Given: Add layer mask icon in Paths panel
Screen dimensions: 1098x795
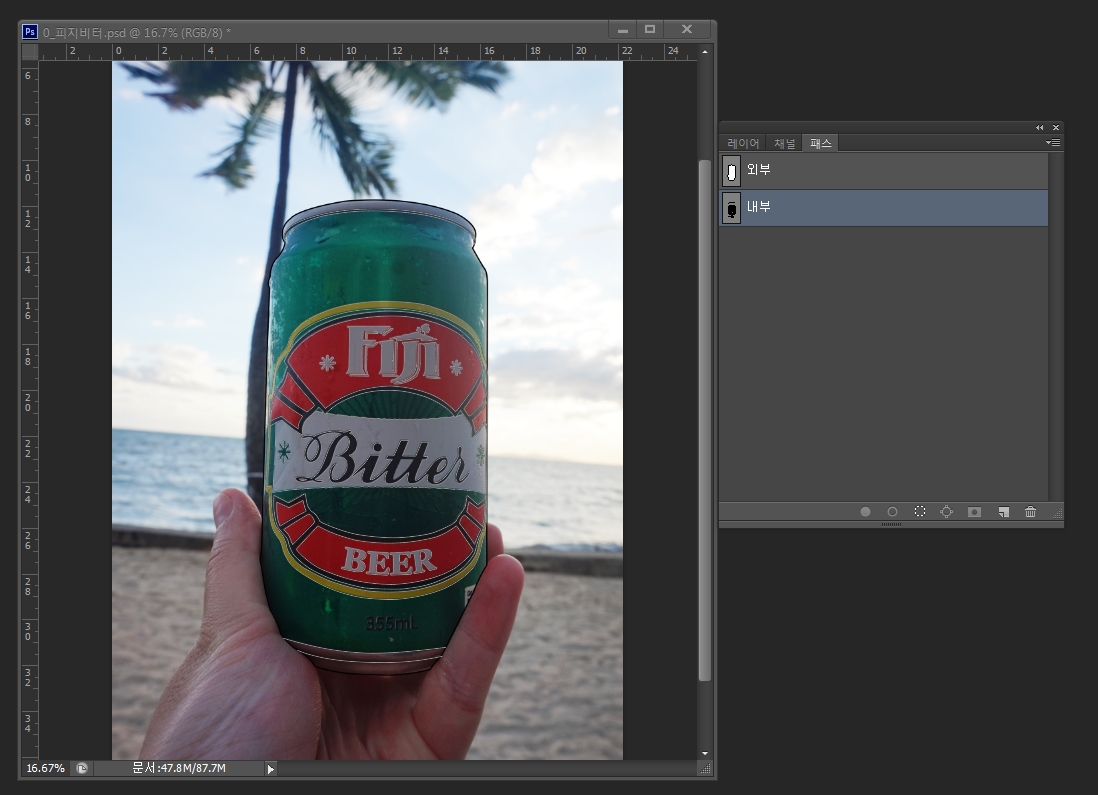Looking at the screenshot, I should [x=974, y=512].
